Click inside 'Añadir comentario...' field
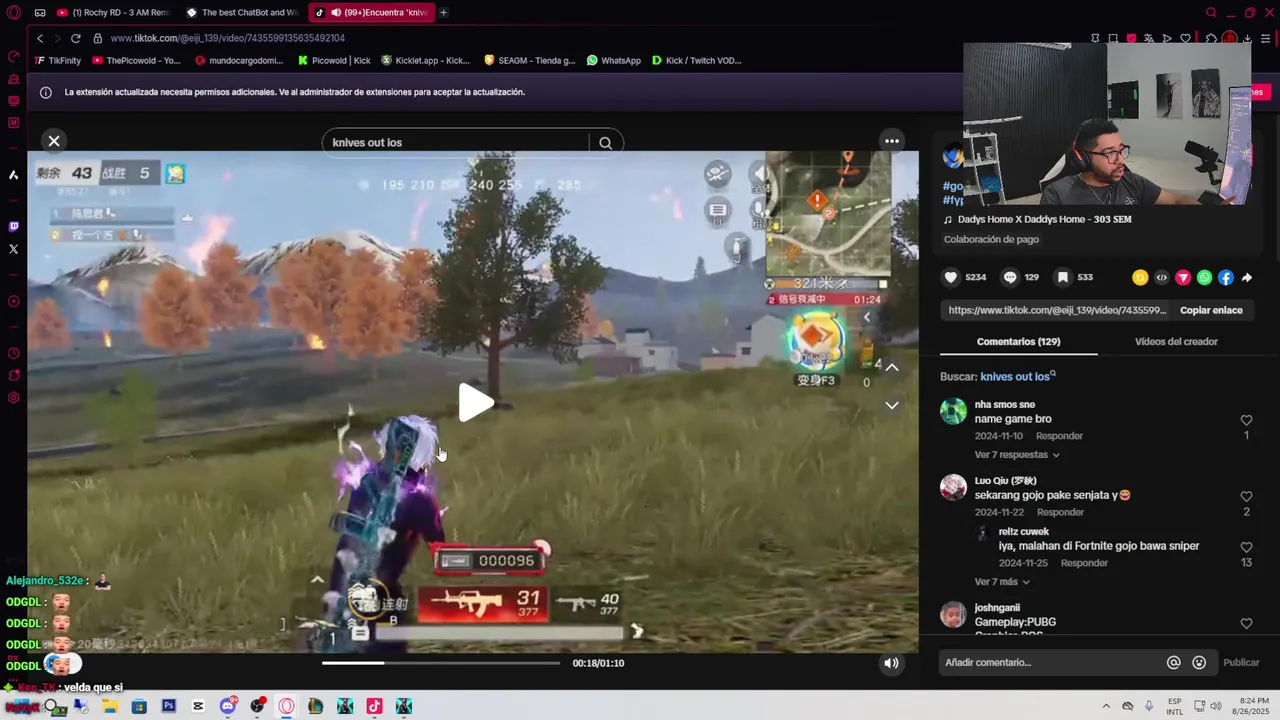This screenshot has width=1280, height=720. (1050, 662)
